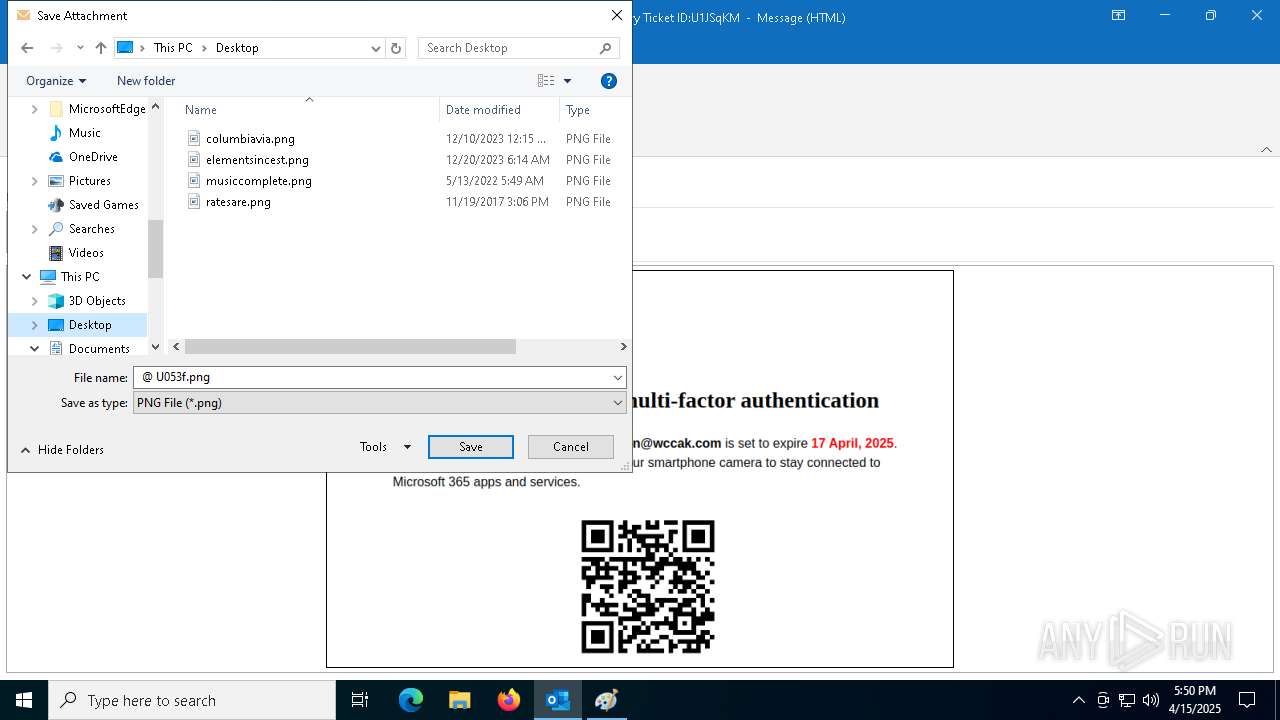Click Hide Folders toggle

tap(62, 450)
